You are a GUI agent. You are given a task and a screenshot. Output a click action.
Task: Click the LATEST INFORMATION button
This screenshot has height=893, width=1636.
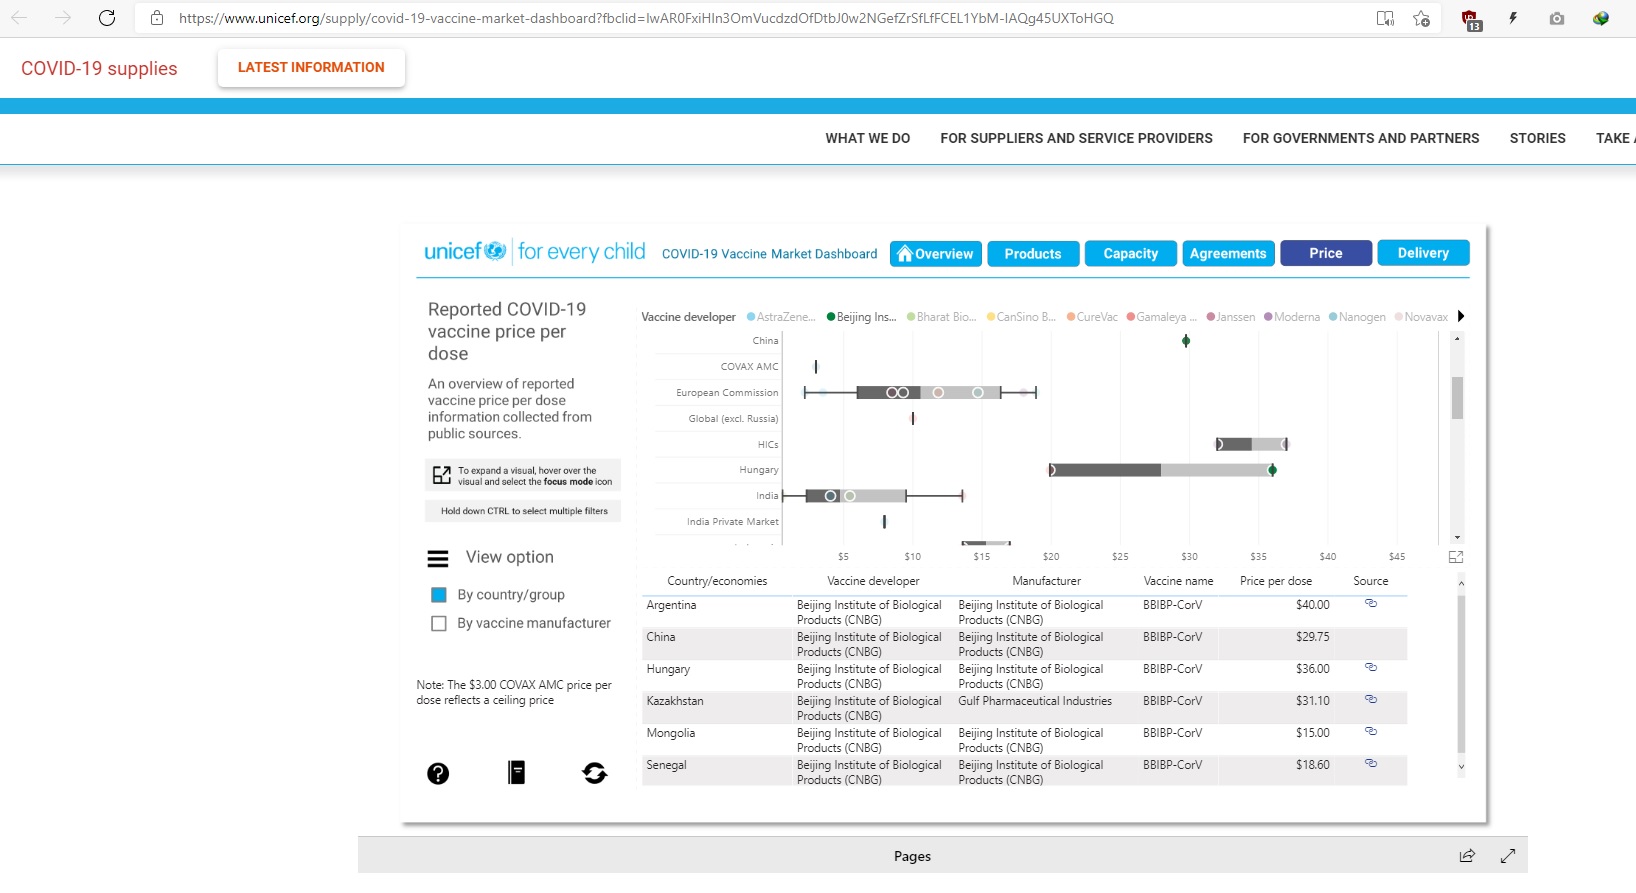[311, 68]
